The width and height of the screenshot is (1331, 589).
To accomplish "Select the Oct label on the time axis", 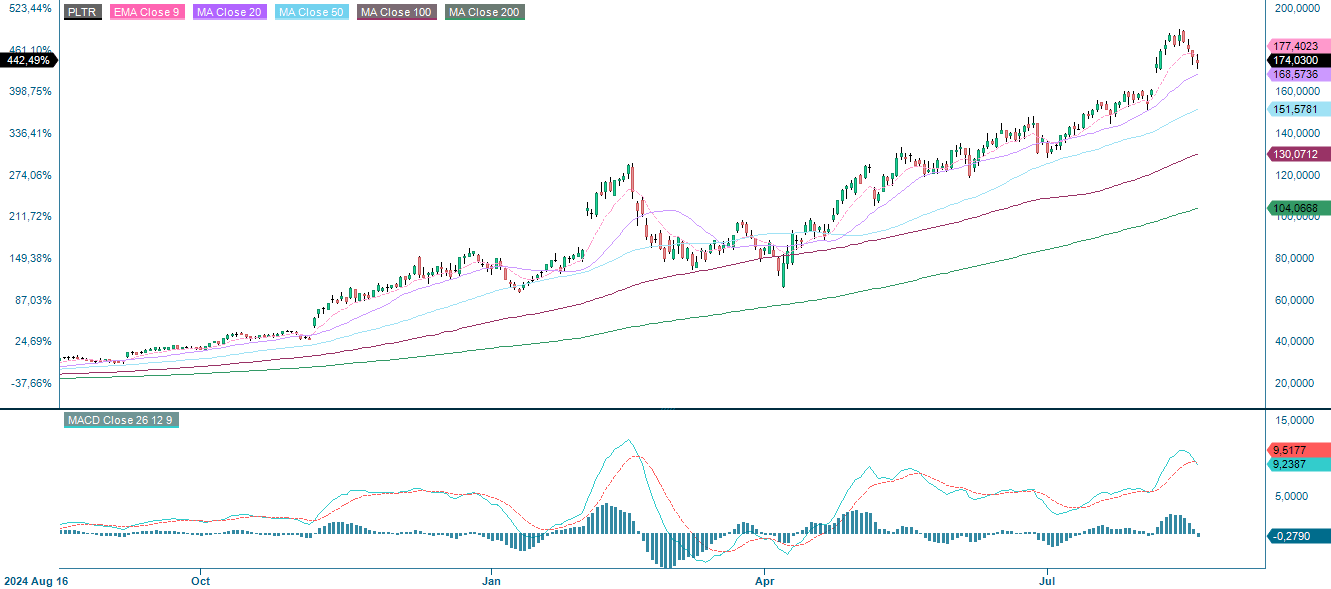I will point(199,580).
